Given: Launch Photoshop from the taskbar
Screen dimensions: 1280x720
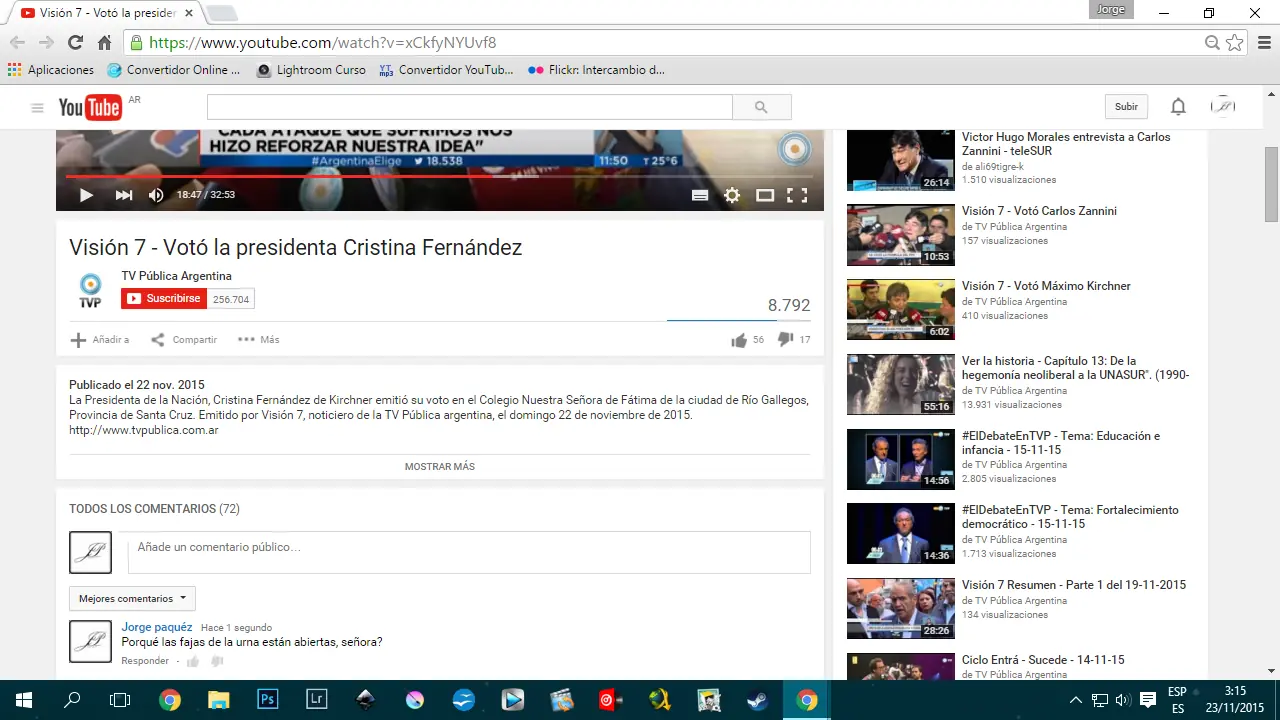Looking at the screenshot, I should (268, 700).
